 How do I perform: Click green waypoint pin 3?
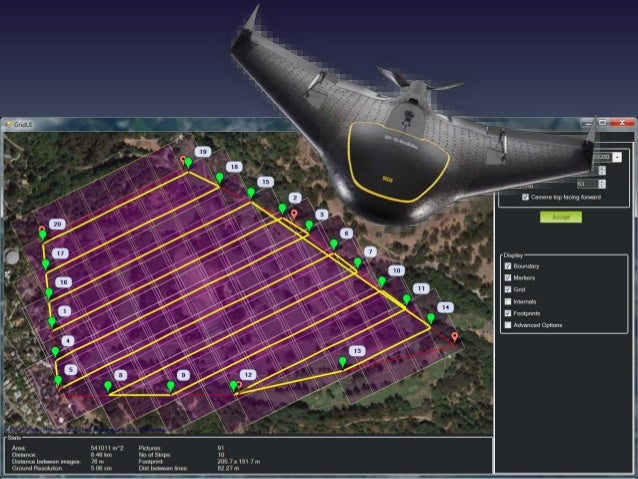[309, 225]
